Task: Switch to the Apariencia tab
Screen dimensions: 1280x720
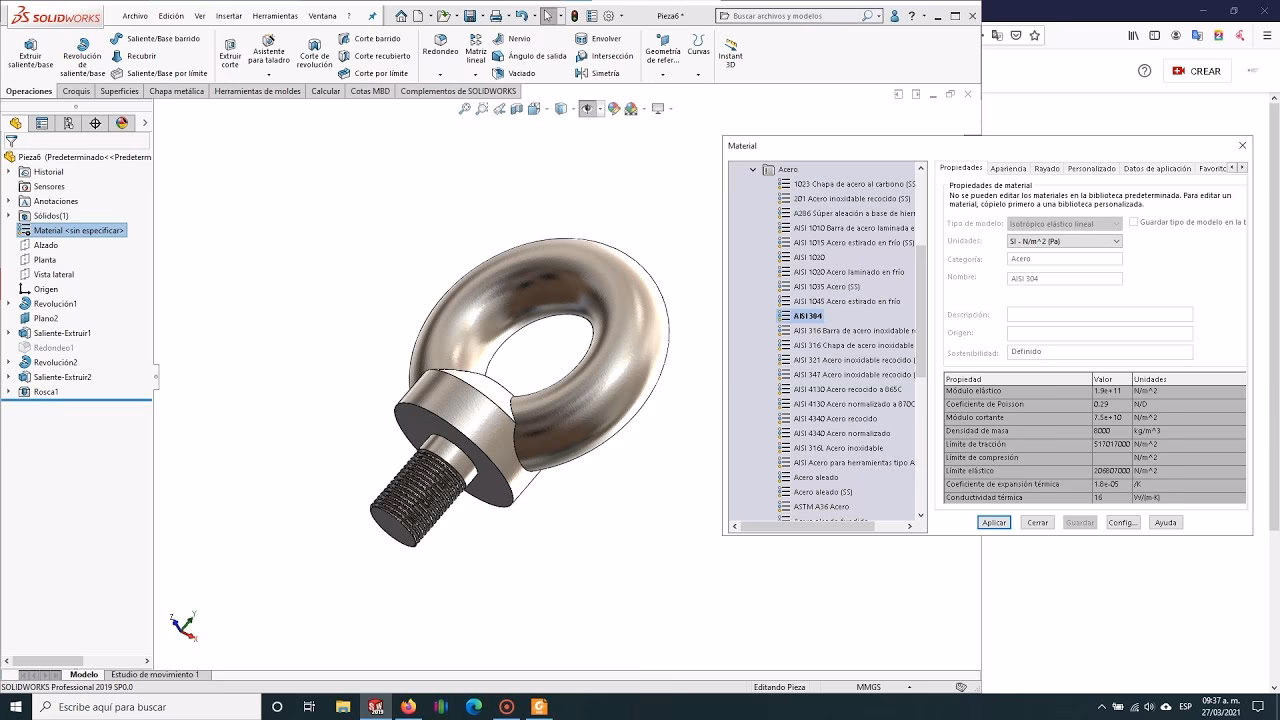Action: (x=1008, y=169)
